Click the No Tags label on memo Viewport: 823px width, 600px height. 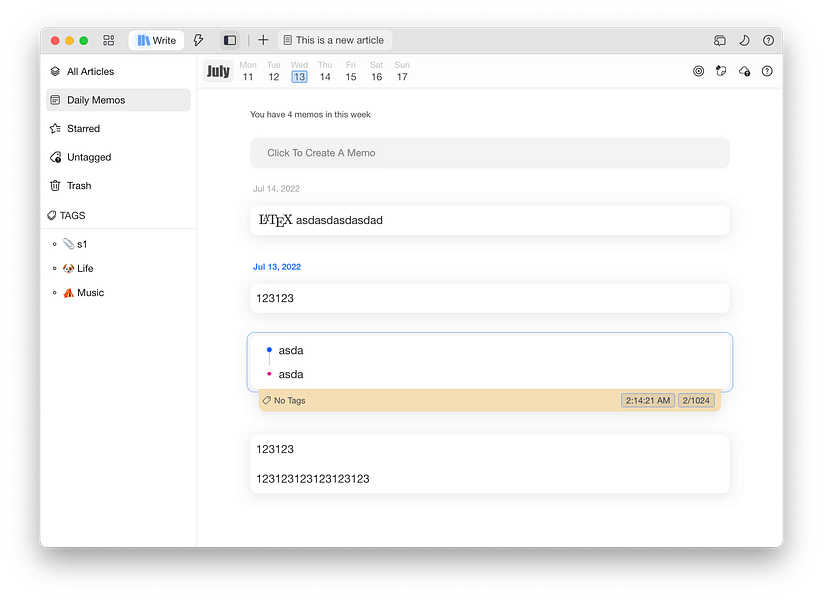tap(284, 401)
